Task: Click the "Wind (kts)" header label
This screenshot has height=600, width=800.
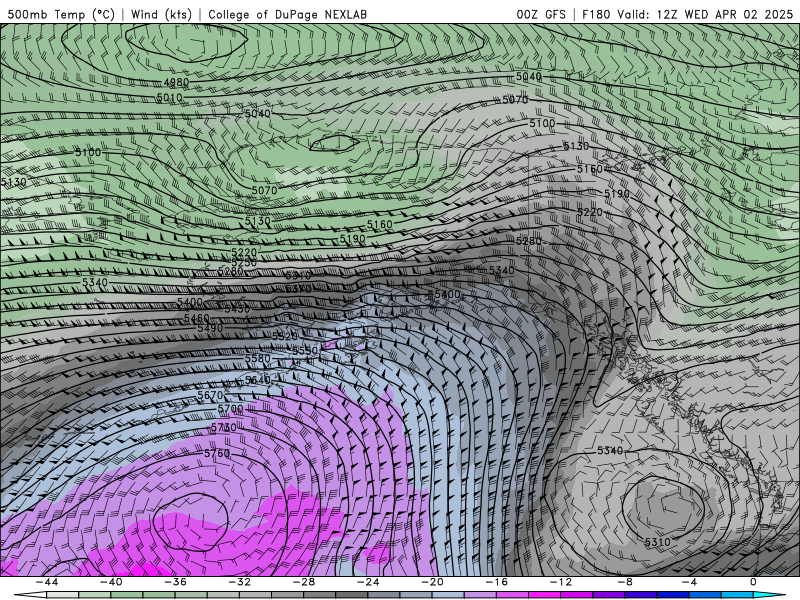Action: point(161,14)
